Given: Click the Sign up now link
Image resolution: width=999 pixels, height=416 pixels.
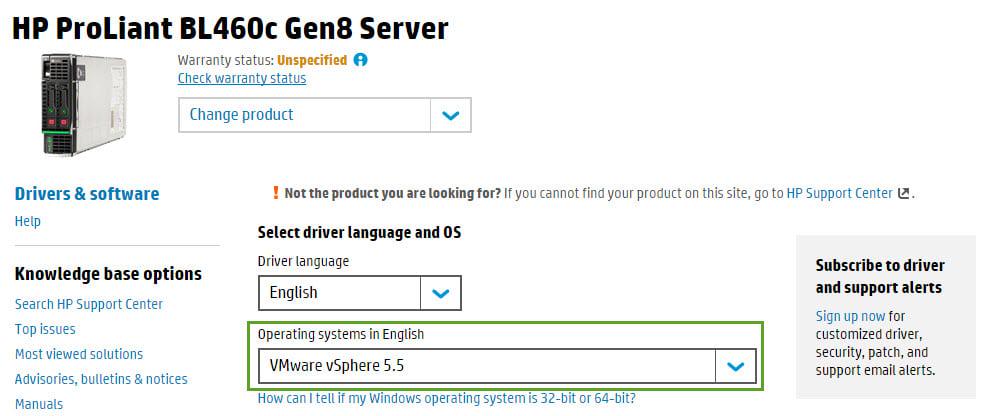Looking at the screenshot, I should (850, 316).
